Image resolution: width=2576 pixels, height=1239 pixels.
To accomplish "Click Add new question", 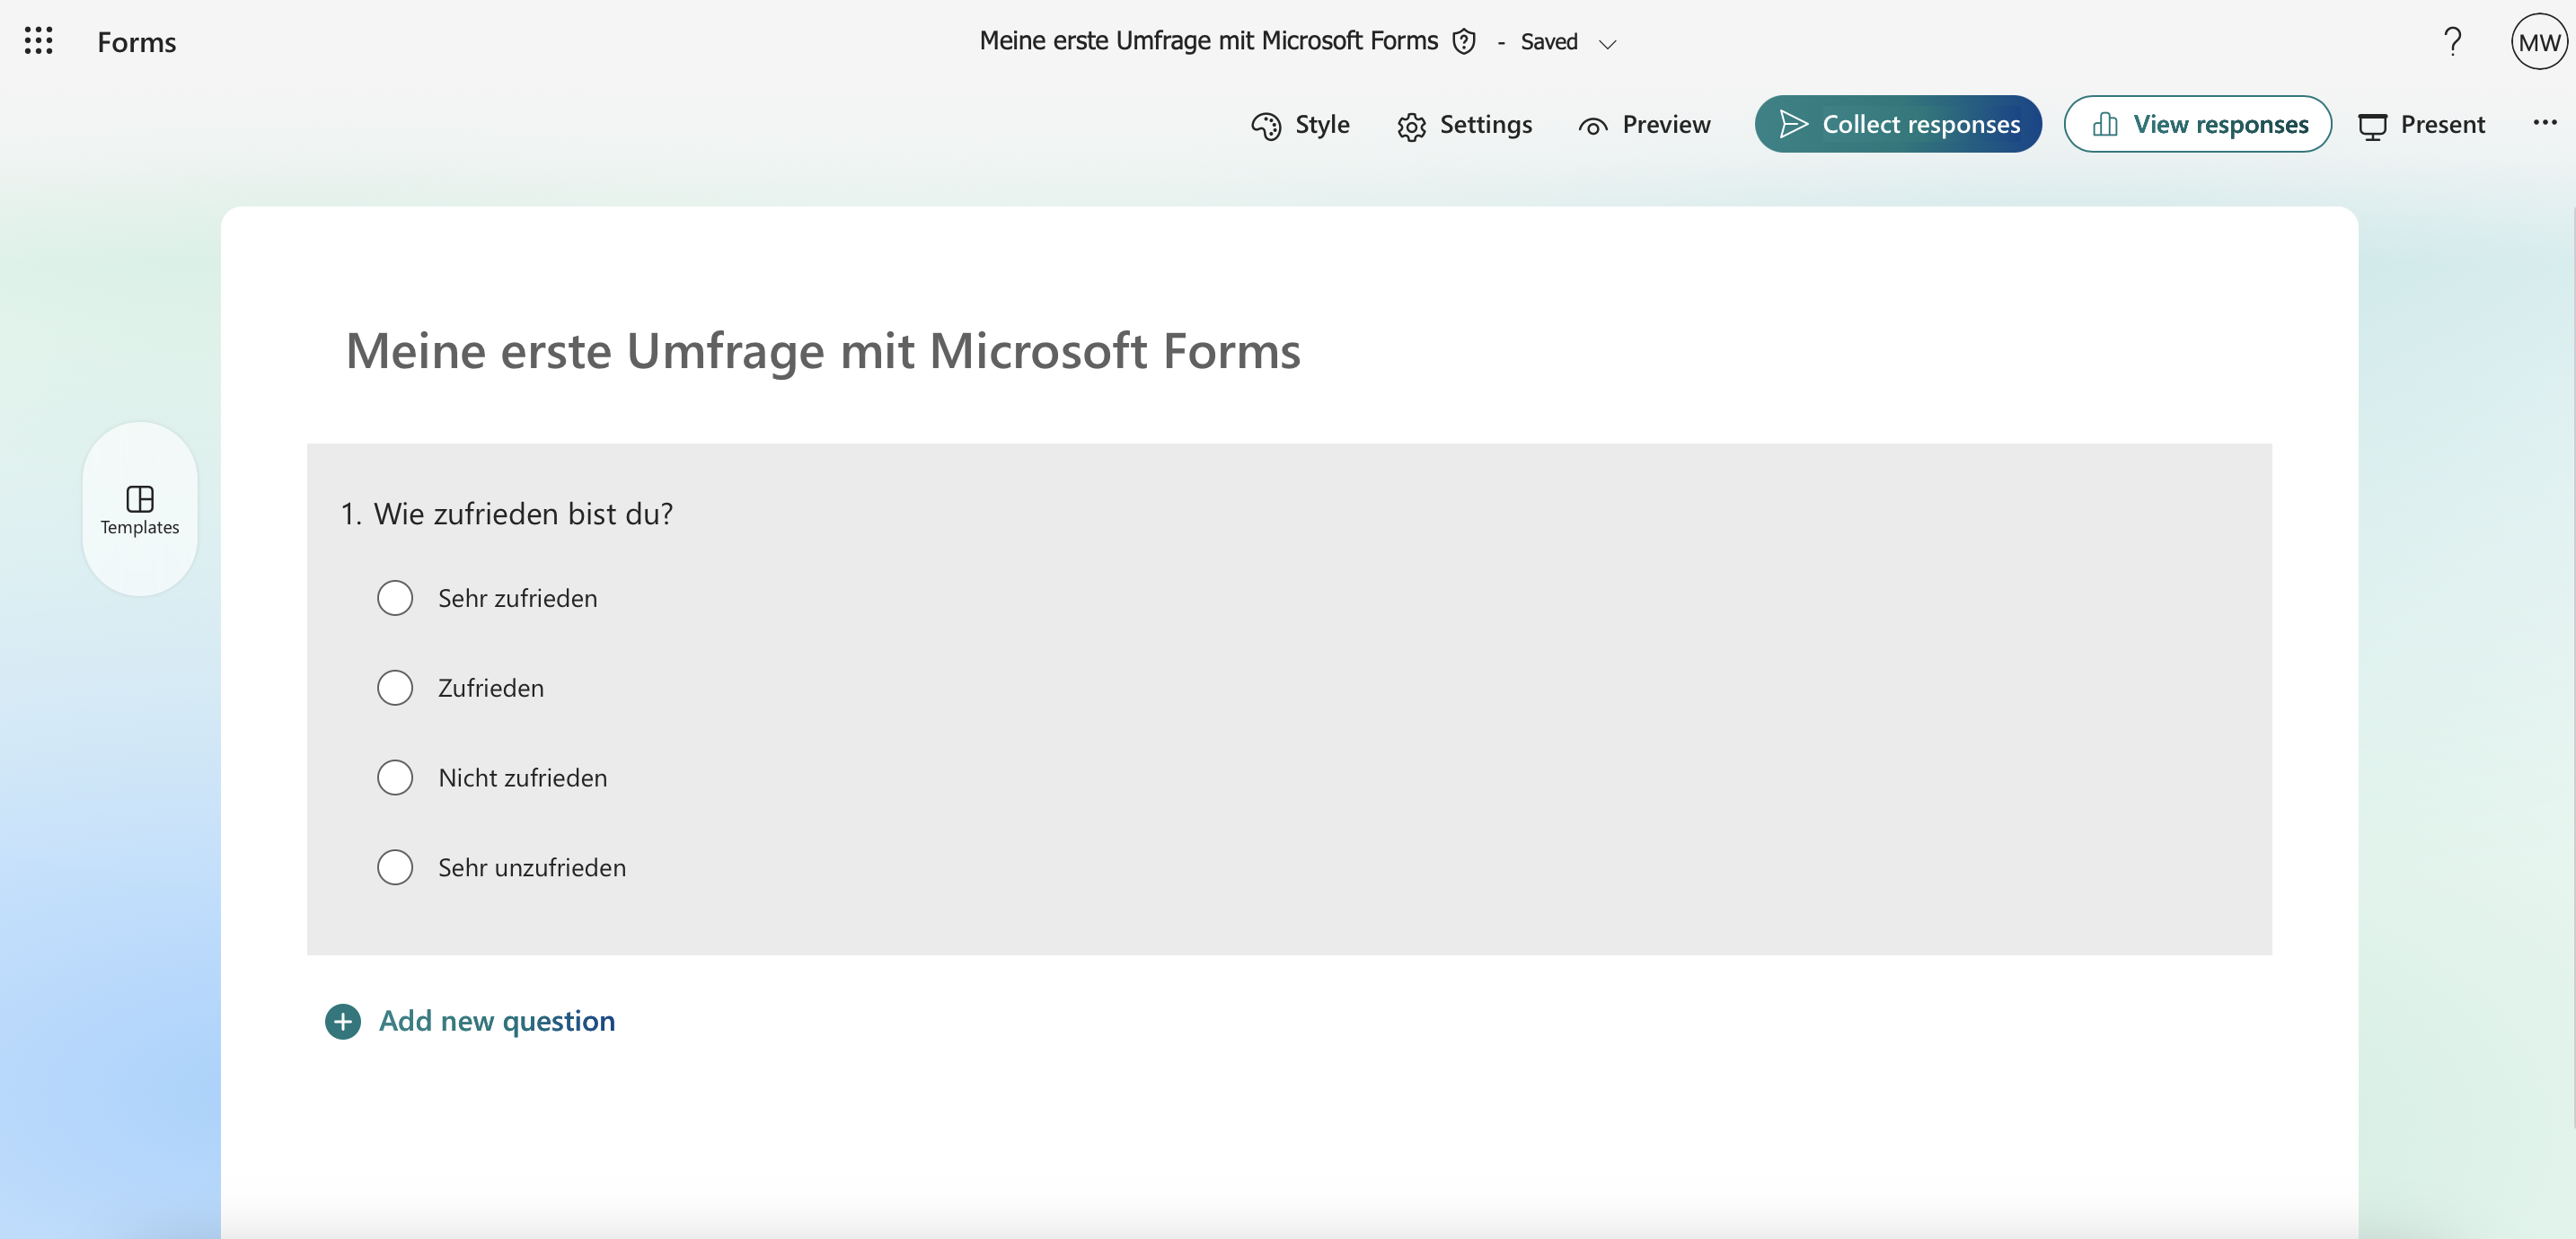I will pyautogui.click(x=470, y=1021).
